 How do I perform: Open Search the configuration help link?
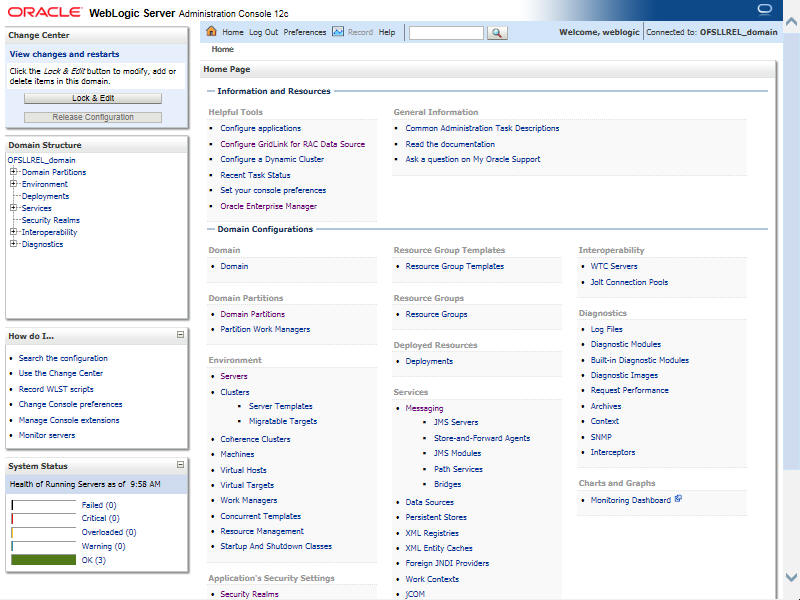[63, 358]
